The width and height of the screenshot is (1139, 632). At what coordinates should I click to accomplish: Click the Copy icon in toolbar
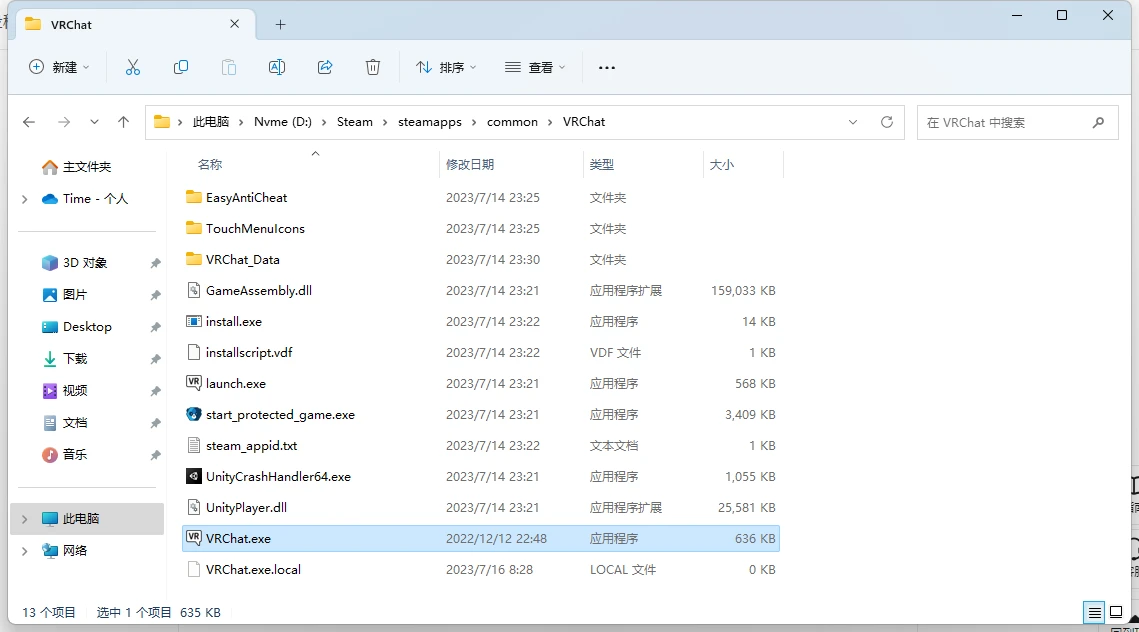(181, 68)
